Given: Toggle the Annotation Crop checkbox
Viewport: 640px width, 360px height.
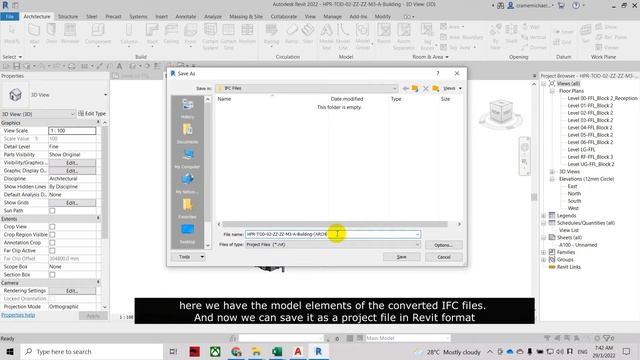Looking at the screenshot, I should click(52, 242).
